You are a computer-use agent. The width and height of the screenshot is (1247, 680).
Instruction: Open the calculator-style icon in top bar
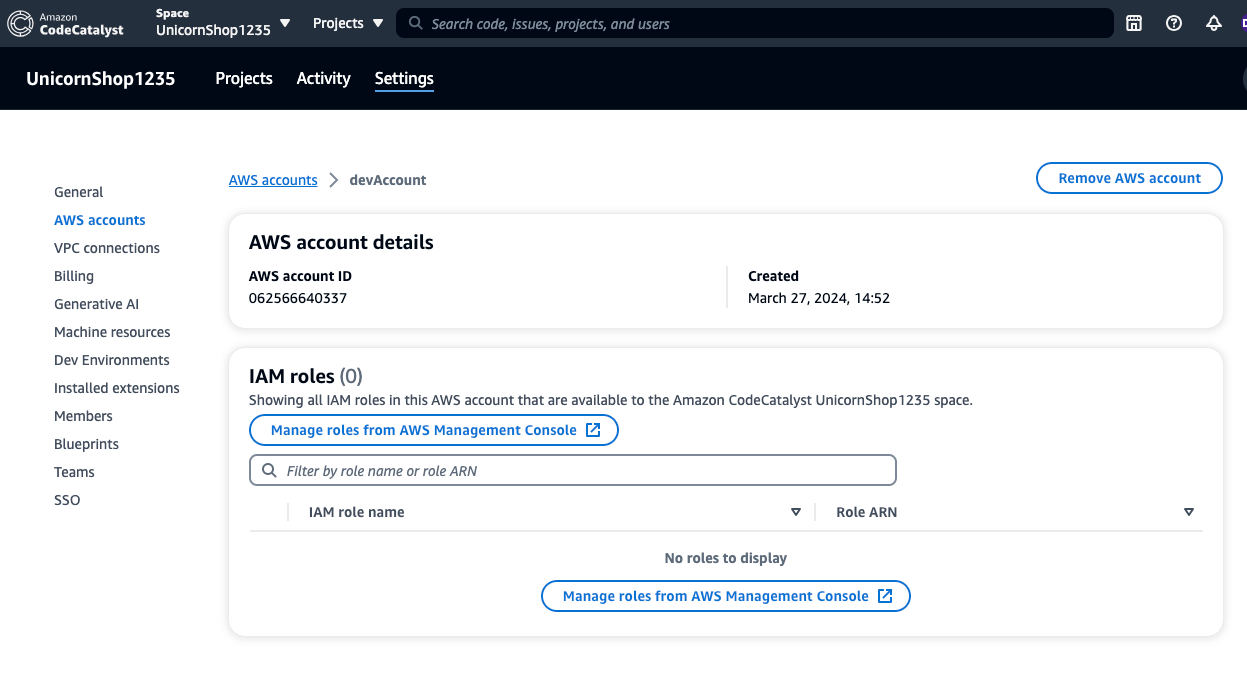(1134, 23)
